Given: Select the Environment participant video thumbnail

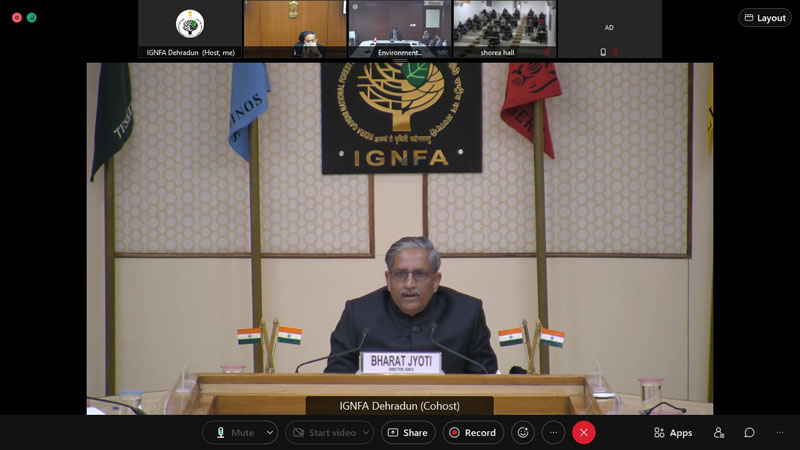Looking at the screenshot, I should (399, 29).
